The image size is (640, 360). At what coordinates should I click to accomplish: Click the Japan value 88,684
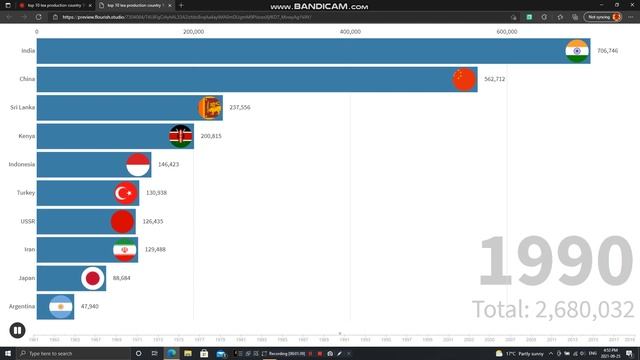point(122,278)
